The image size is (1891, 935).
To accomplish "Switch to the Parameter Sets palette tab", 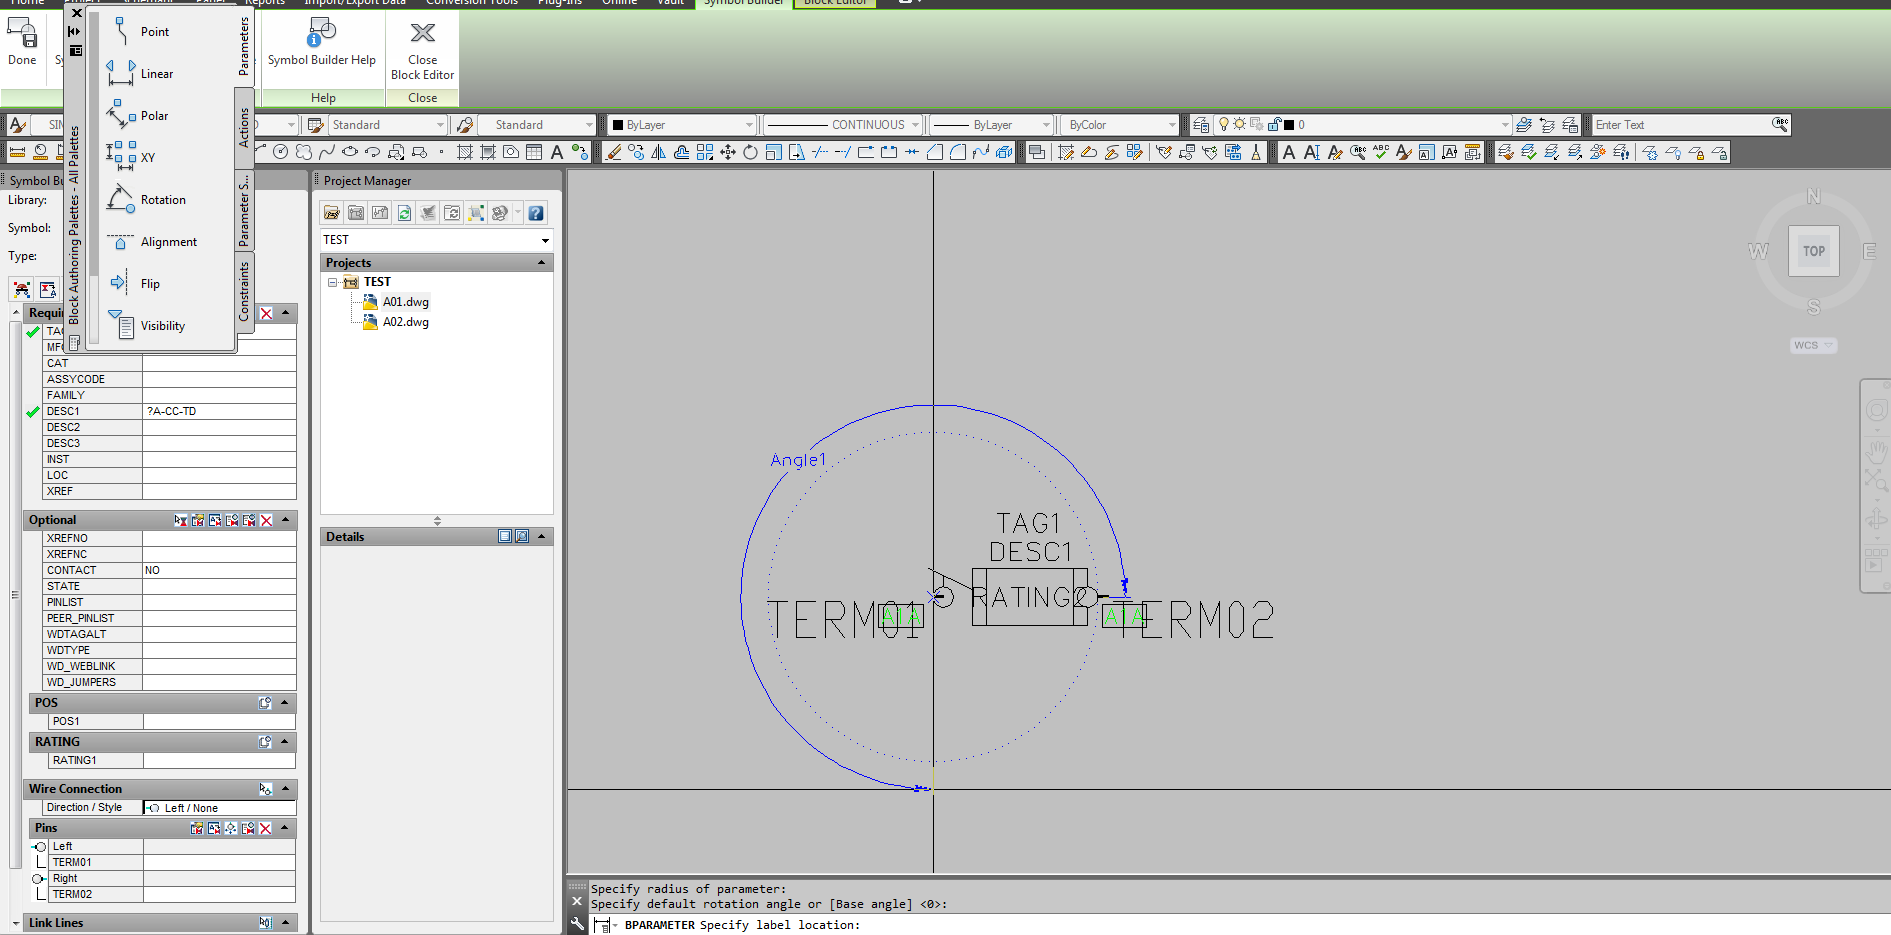I will 244,211.
